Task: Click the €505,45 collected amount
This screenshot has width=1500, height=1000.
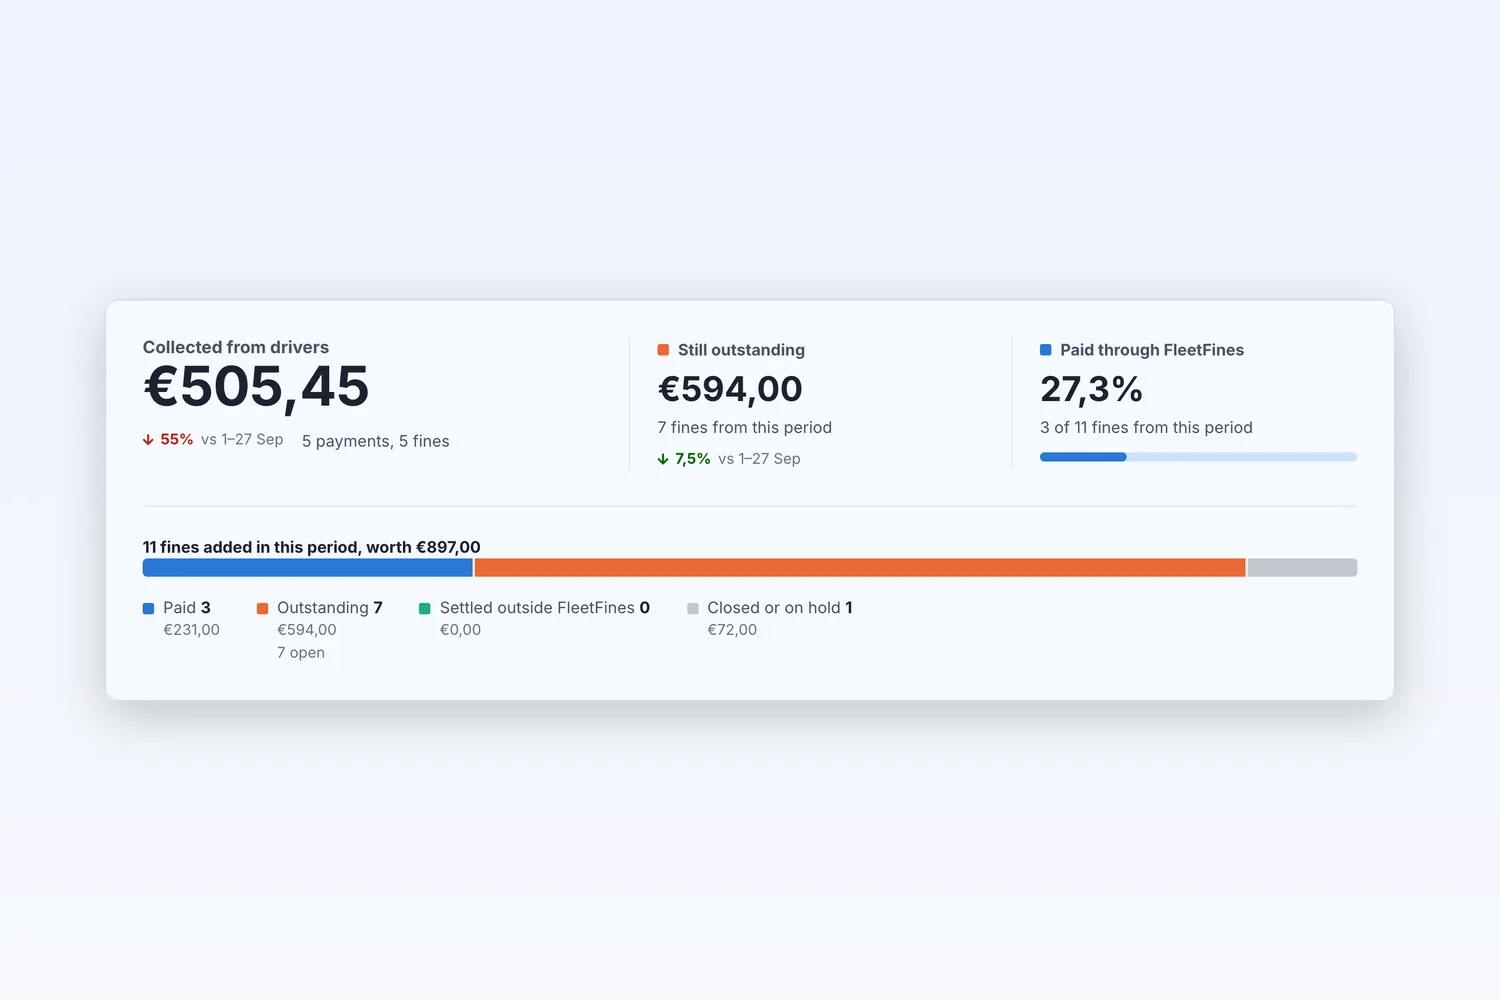Action: pos(256,387)
